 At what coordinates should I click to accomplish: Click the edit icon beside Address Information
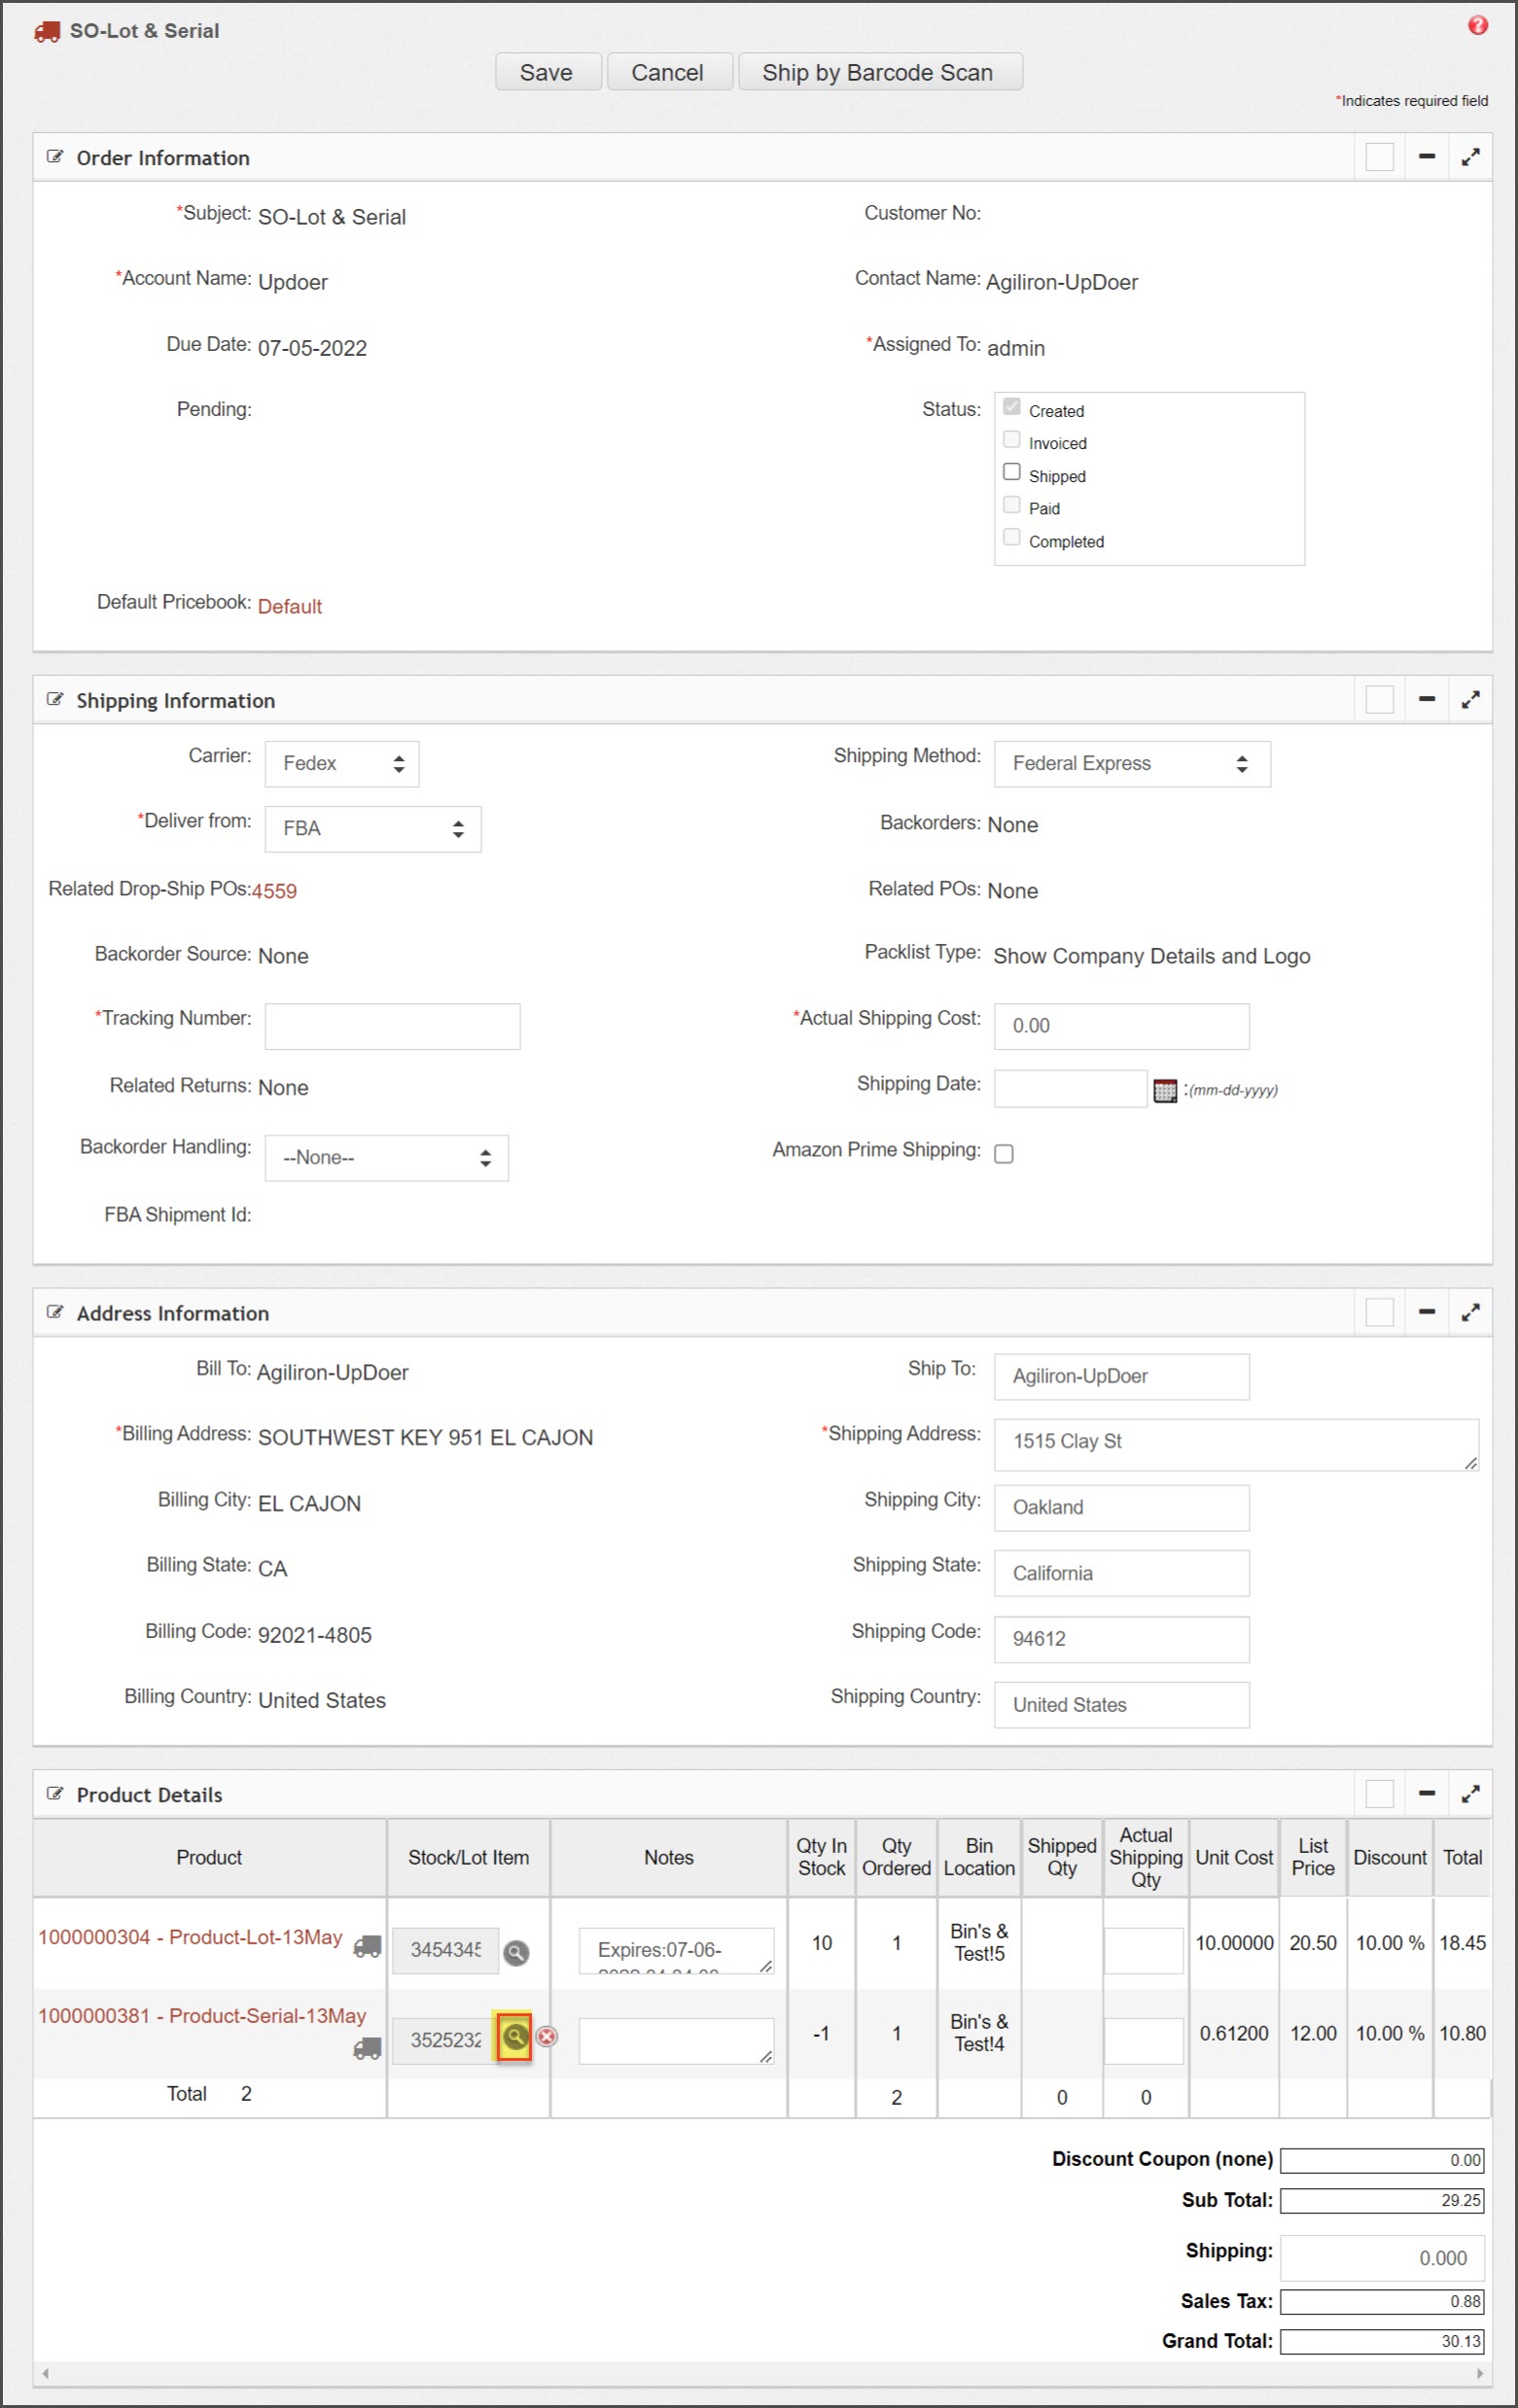click(55, 1312)
